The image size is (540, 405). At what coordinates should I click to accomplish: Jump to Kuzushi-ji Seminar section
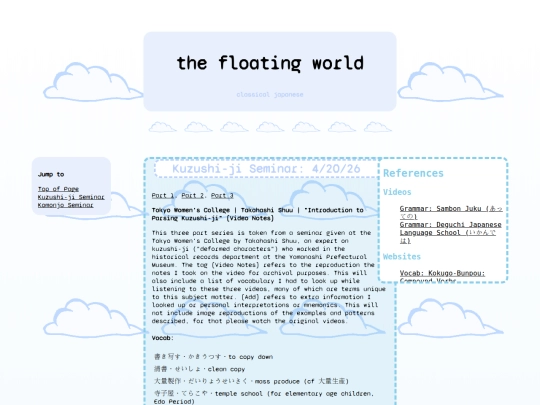click(71, 197)
